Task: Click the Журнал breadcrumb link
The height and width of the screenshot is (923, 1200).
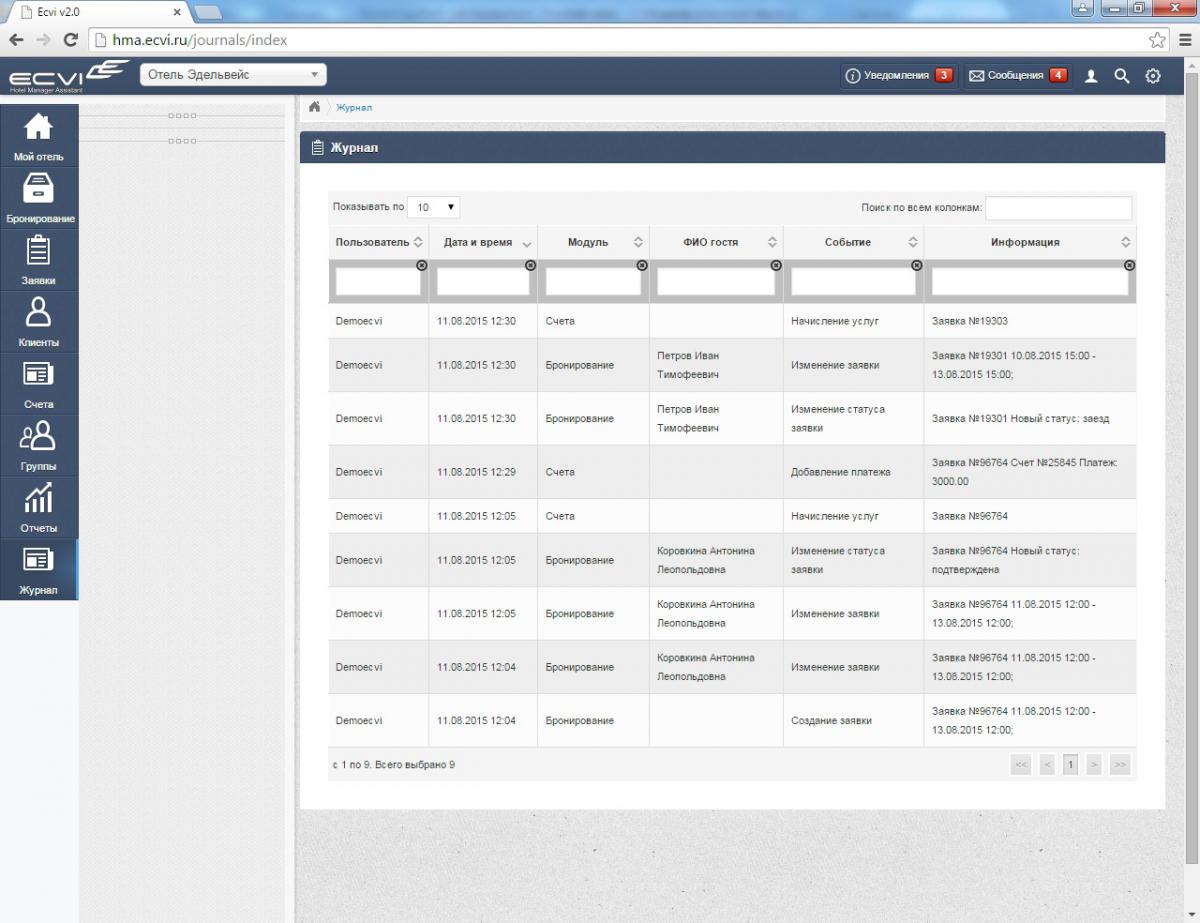Action: pyautogui.click(x=354, y=107)
